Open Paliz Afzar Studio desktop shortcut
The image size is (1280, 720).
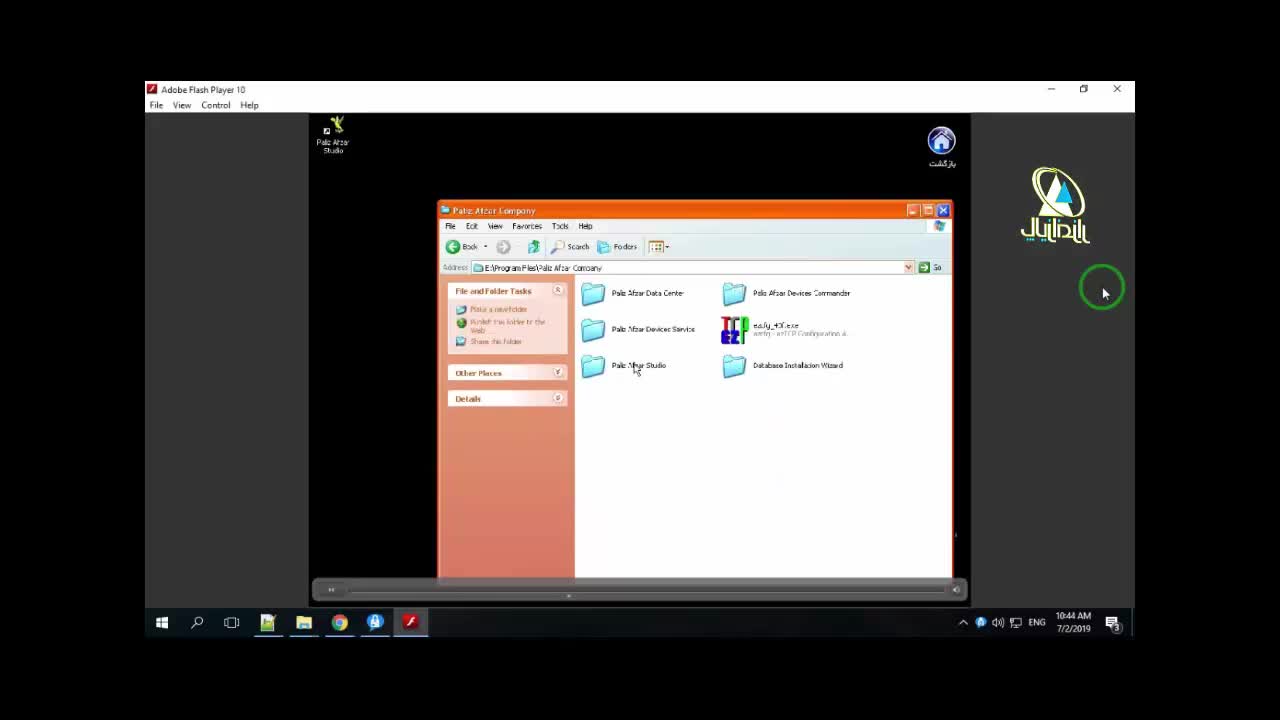point(333,132)
